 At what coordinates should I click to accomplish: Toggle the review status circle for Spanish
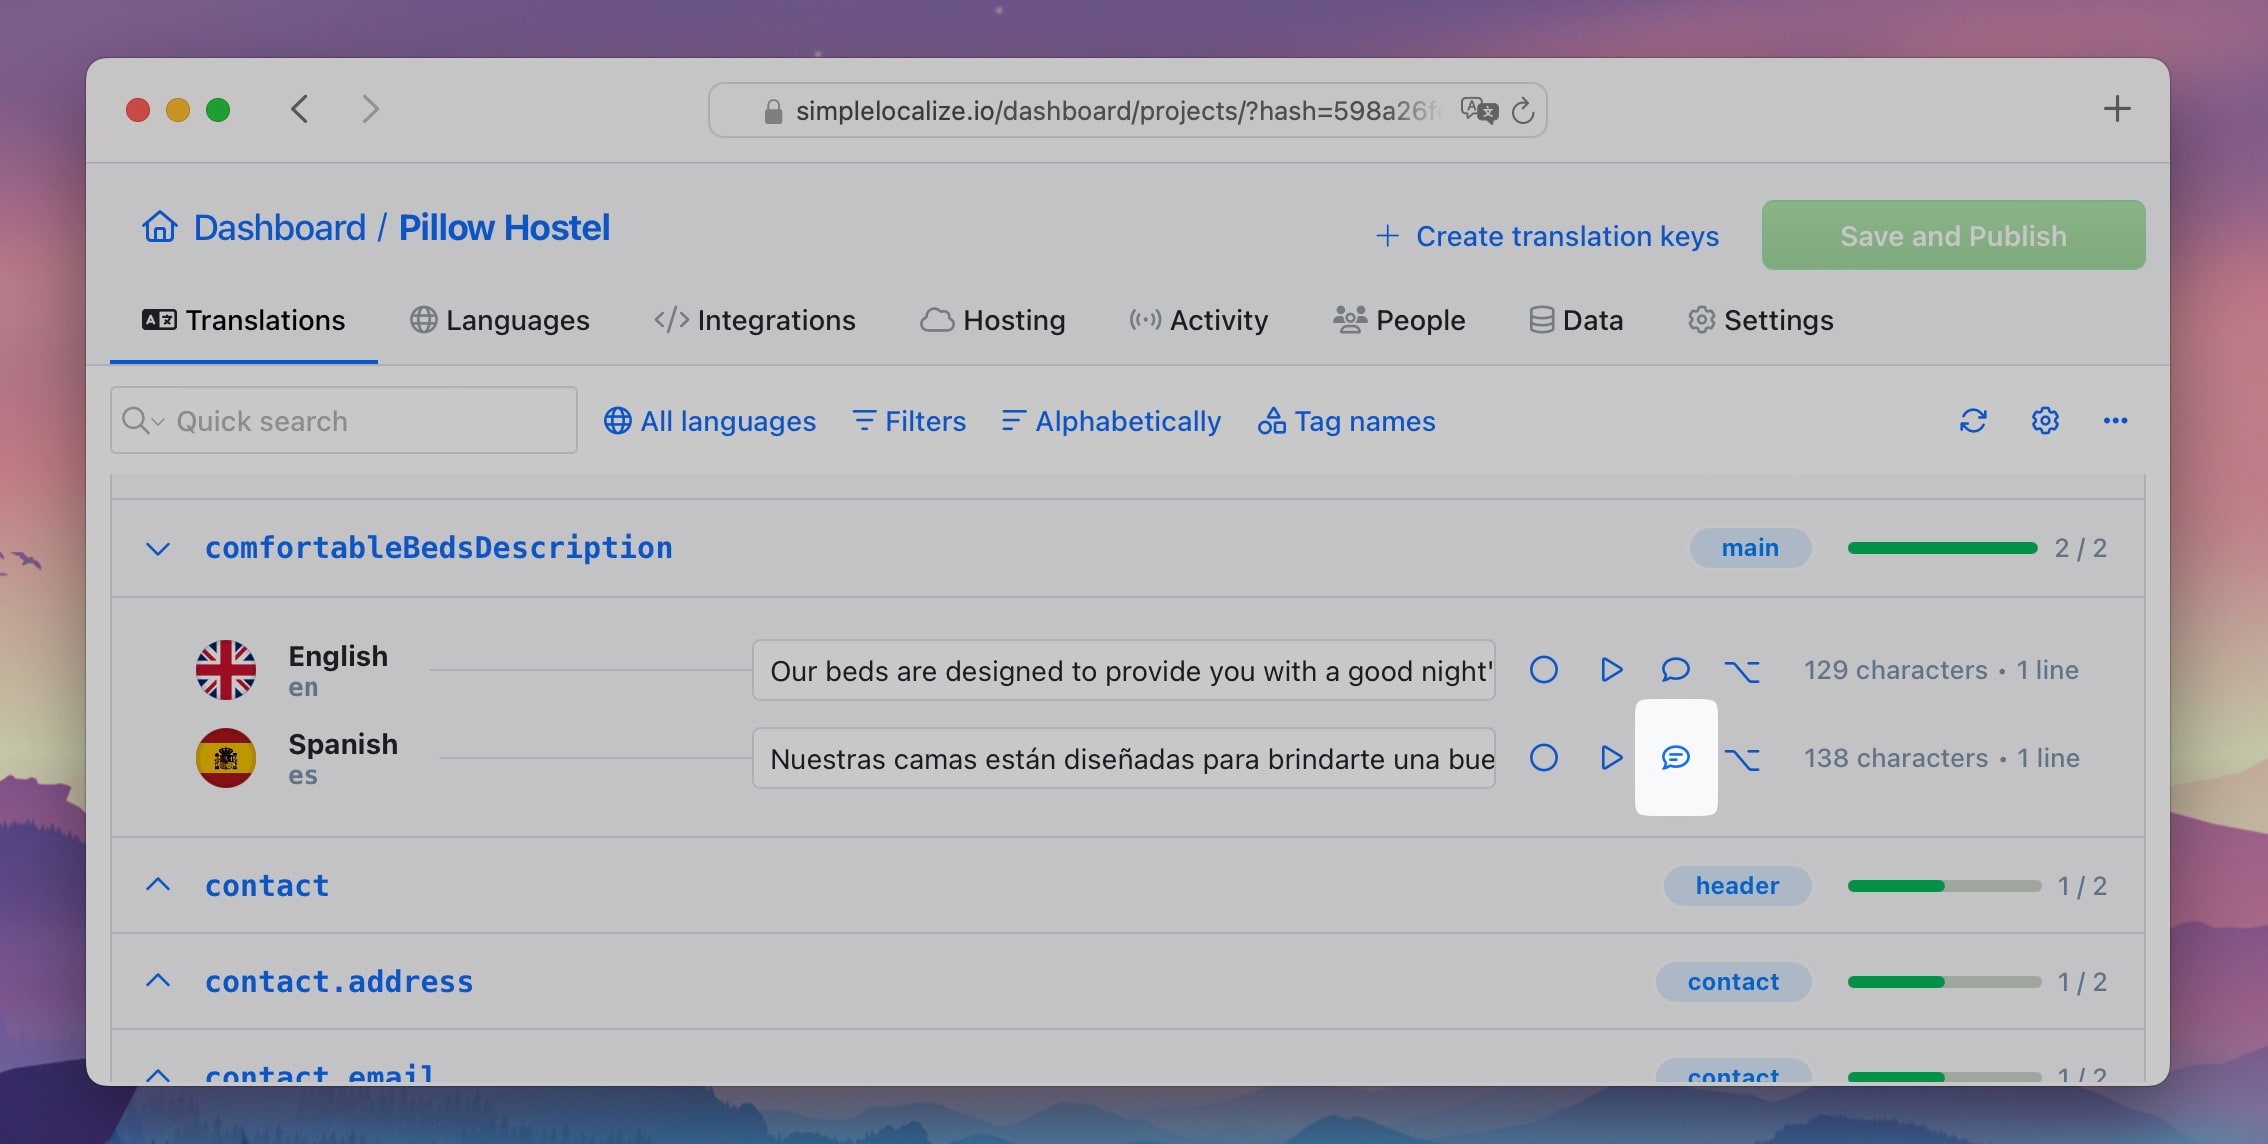[1544, 758]
